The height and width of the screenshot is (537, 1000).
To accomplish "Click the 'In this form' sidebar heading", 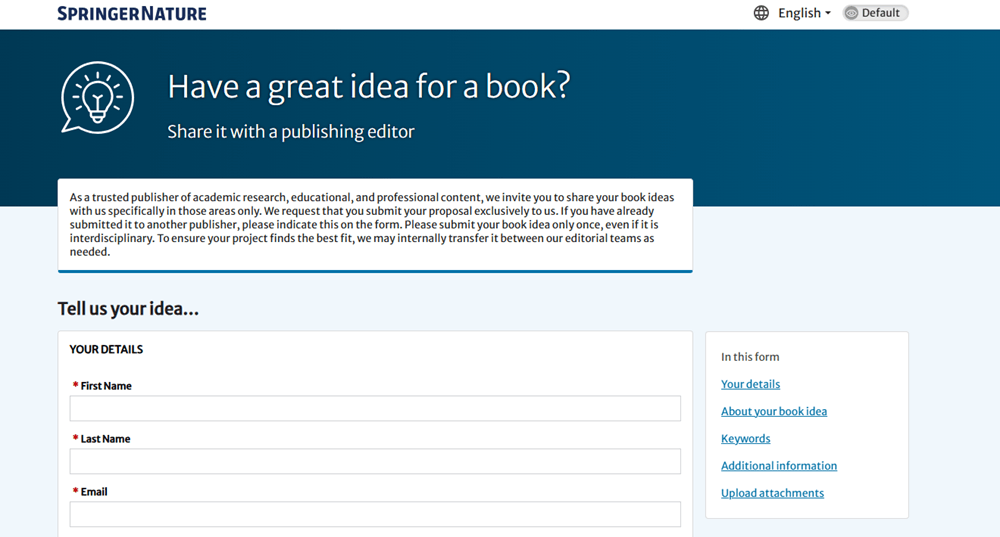I will (750, 357).
